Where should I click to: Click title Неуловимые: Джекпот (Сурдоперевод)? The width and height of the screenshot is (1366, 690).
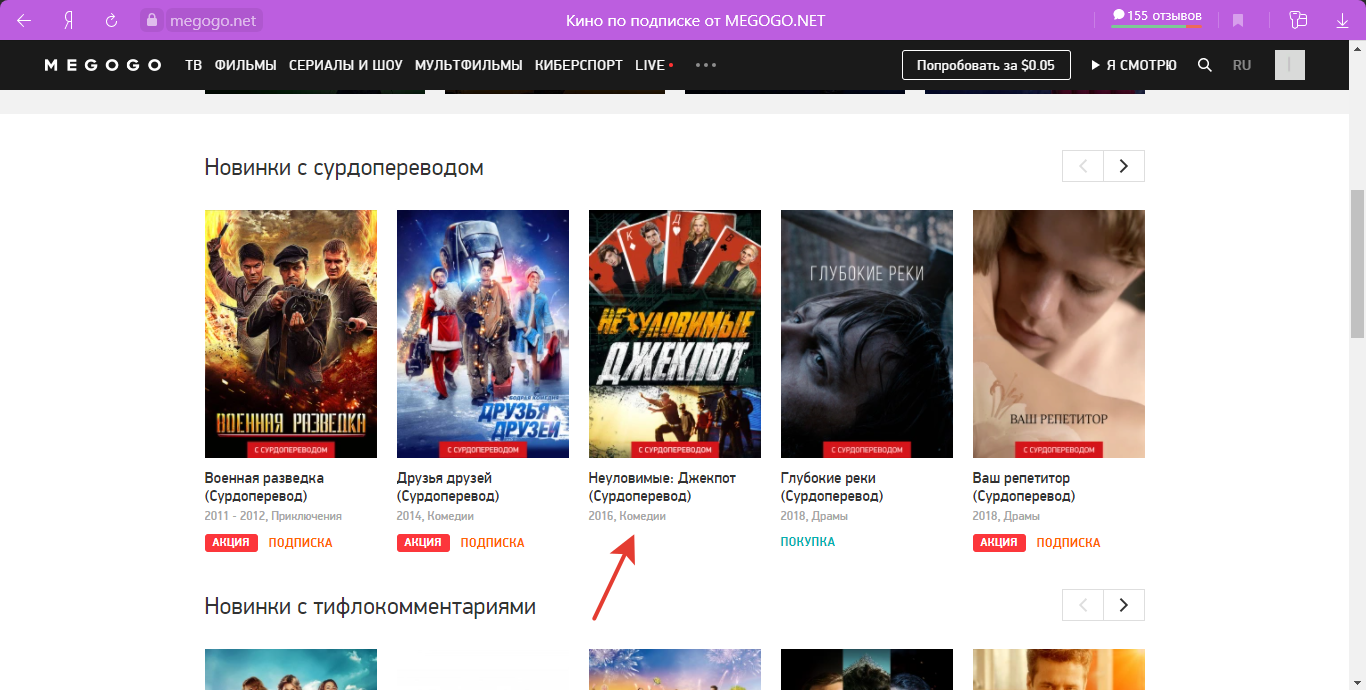(x=662, y=487)
